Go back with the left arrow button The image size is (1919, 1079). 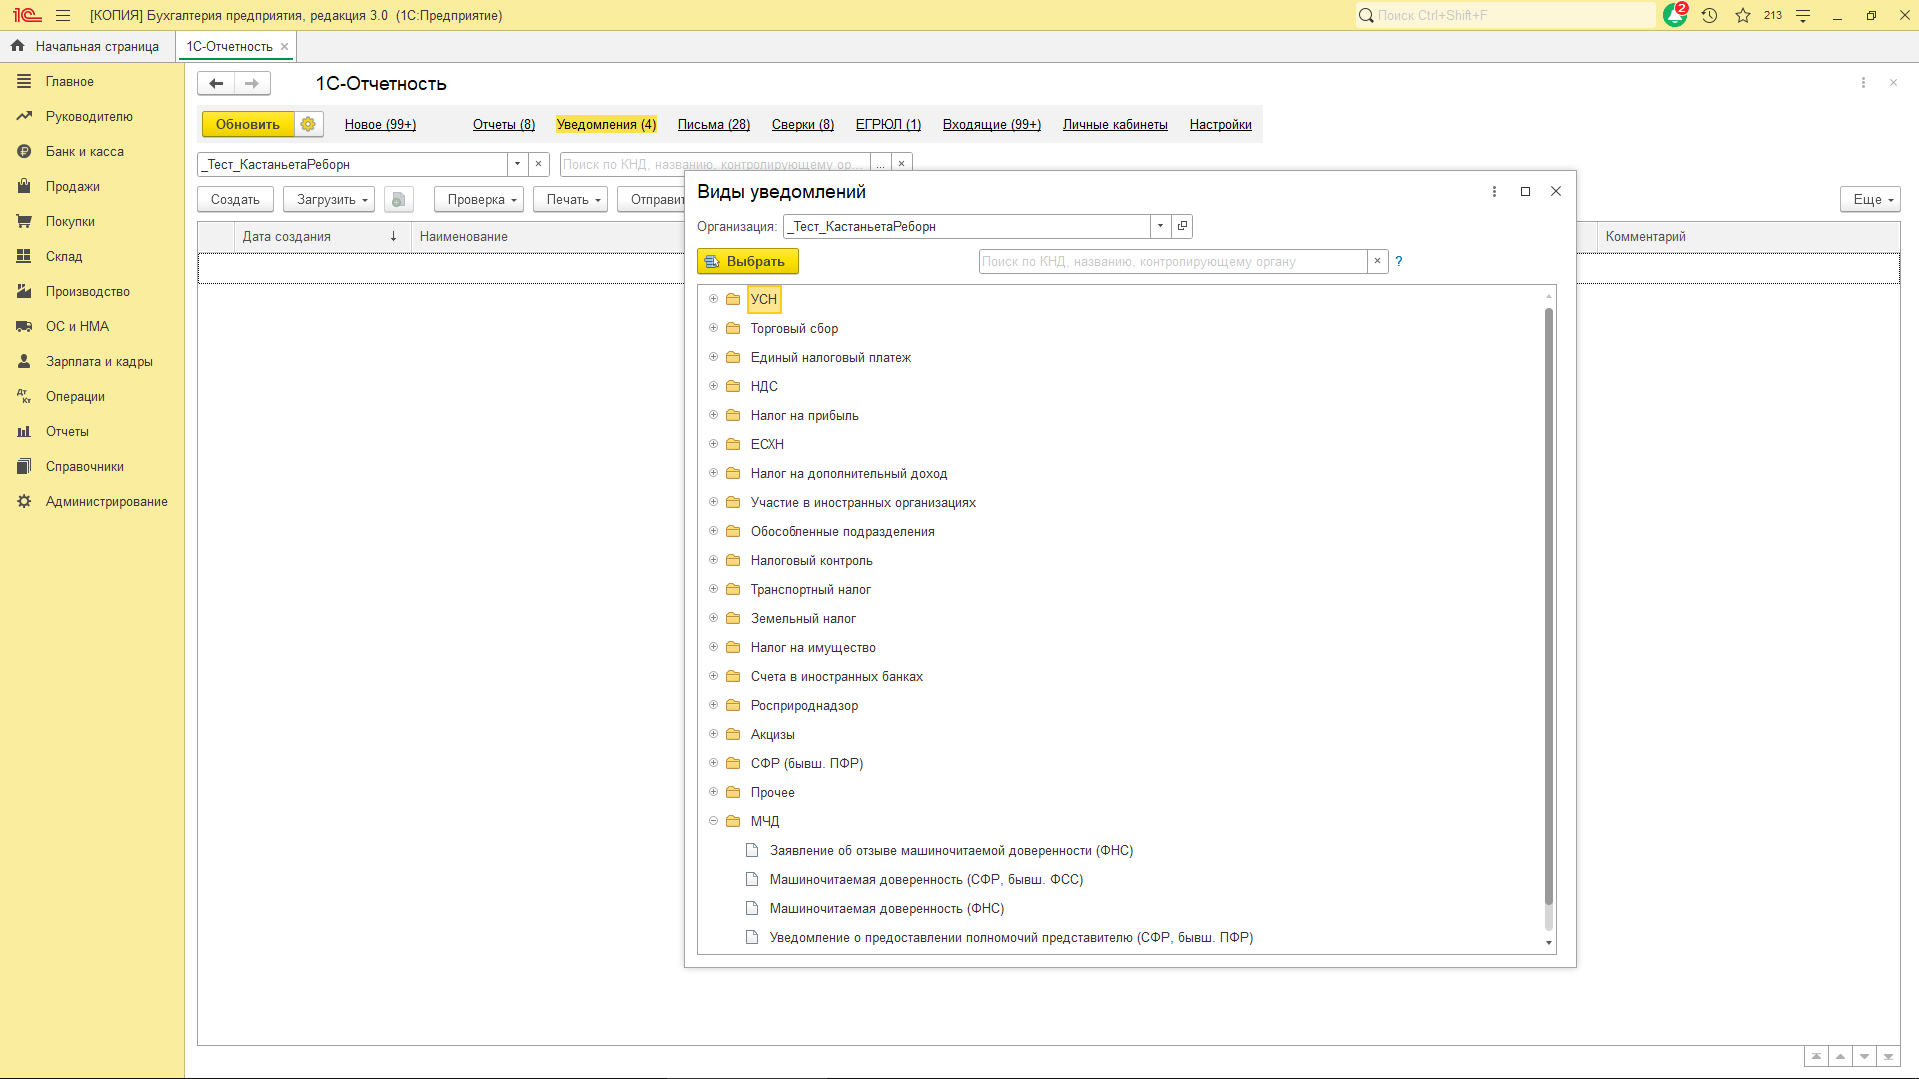click(216, 84)
